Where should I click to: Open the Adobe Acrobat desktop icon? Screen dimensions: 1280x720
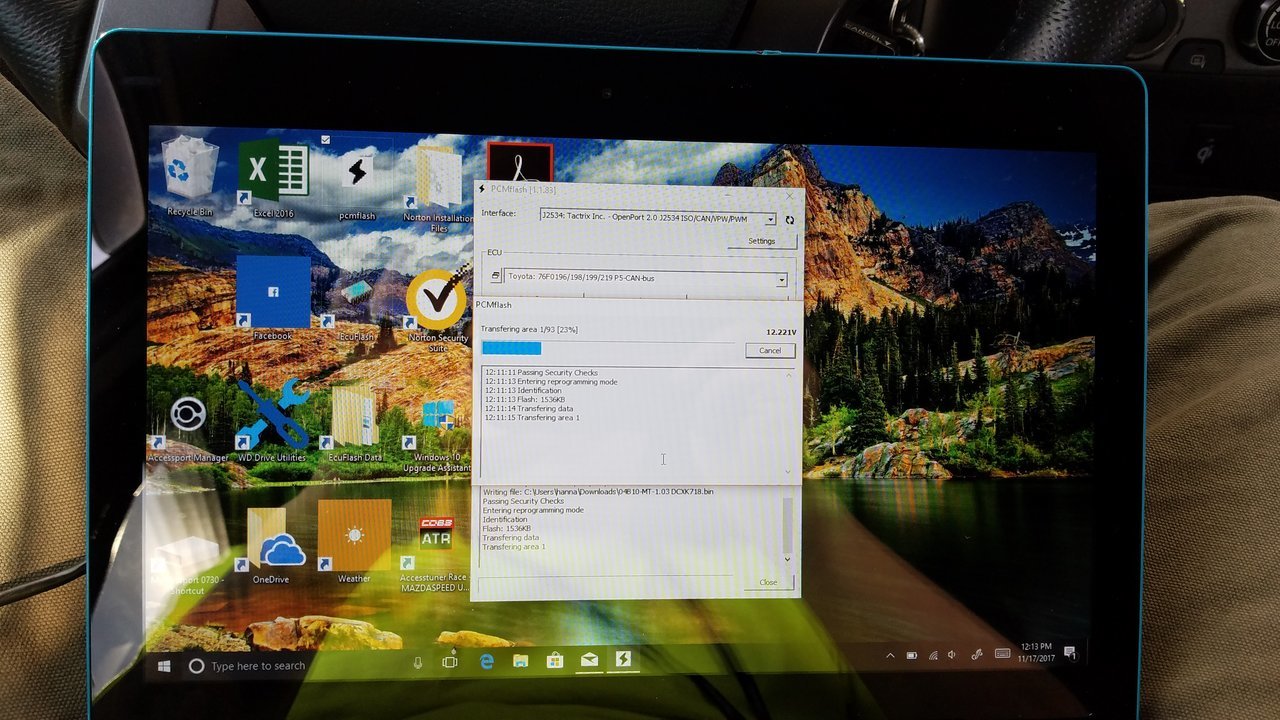pyautogui.click(x=519, y=162)
